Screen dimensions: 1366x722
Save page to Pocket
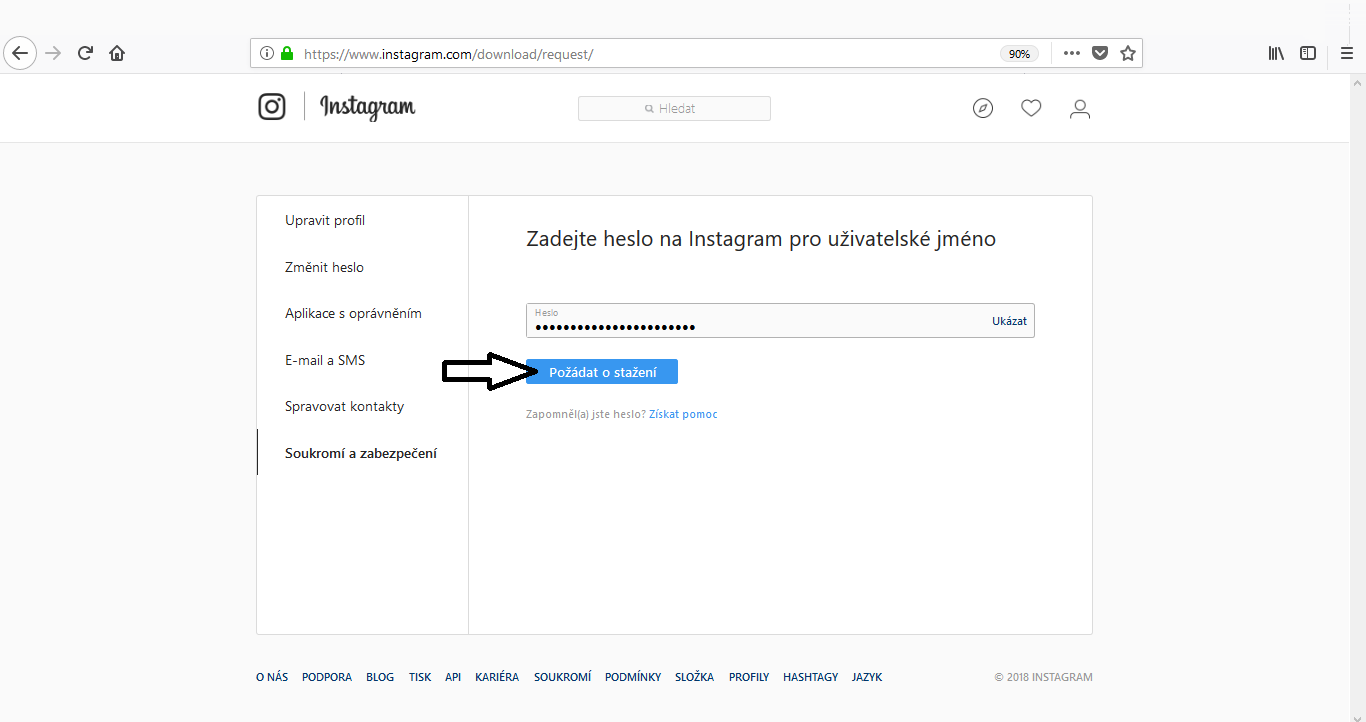(1100, 54)
